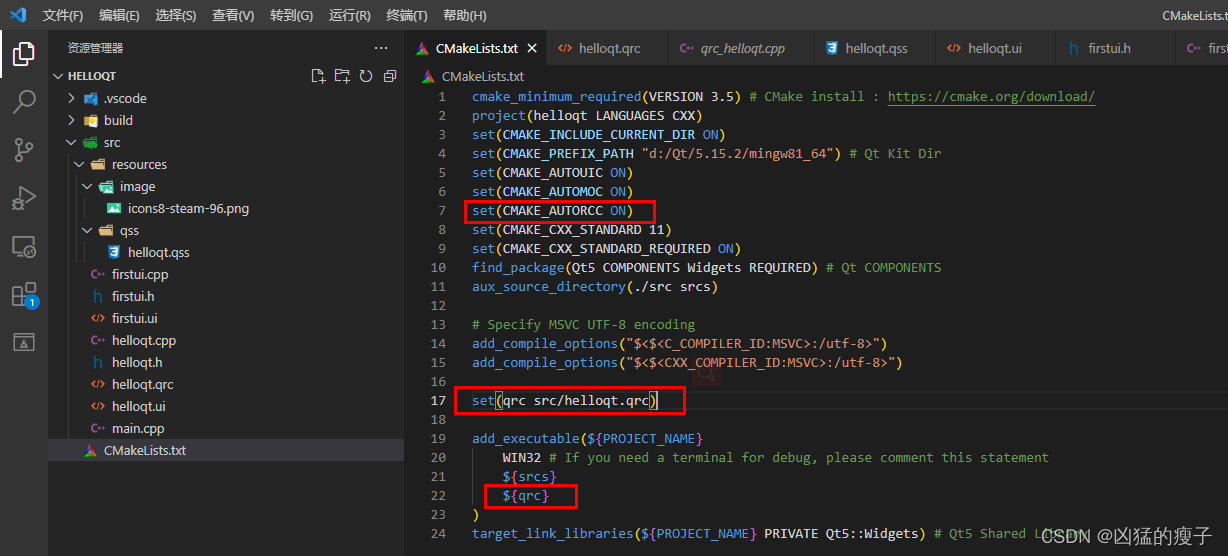Screen dimensions: 1228x556
Task: Open the 运行(R) menu
Action: [349, 15]
